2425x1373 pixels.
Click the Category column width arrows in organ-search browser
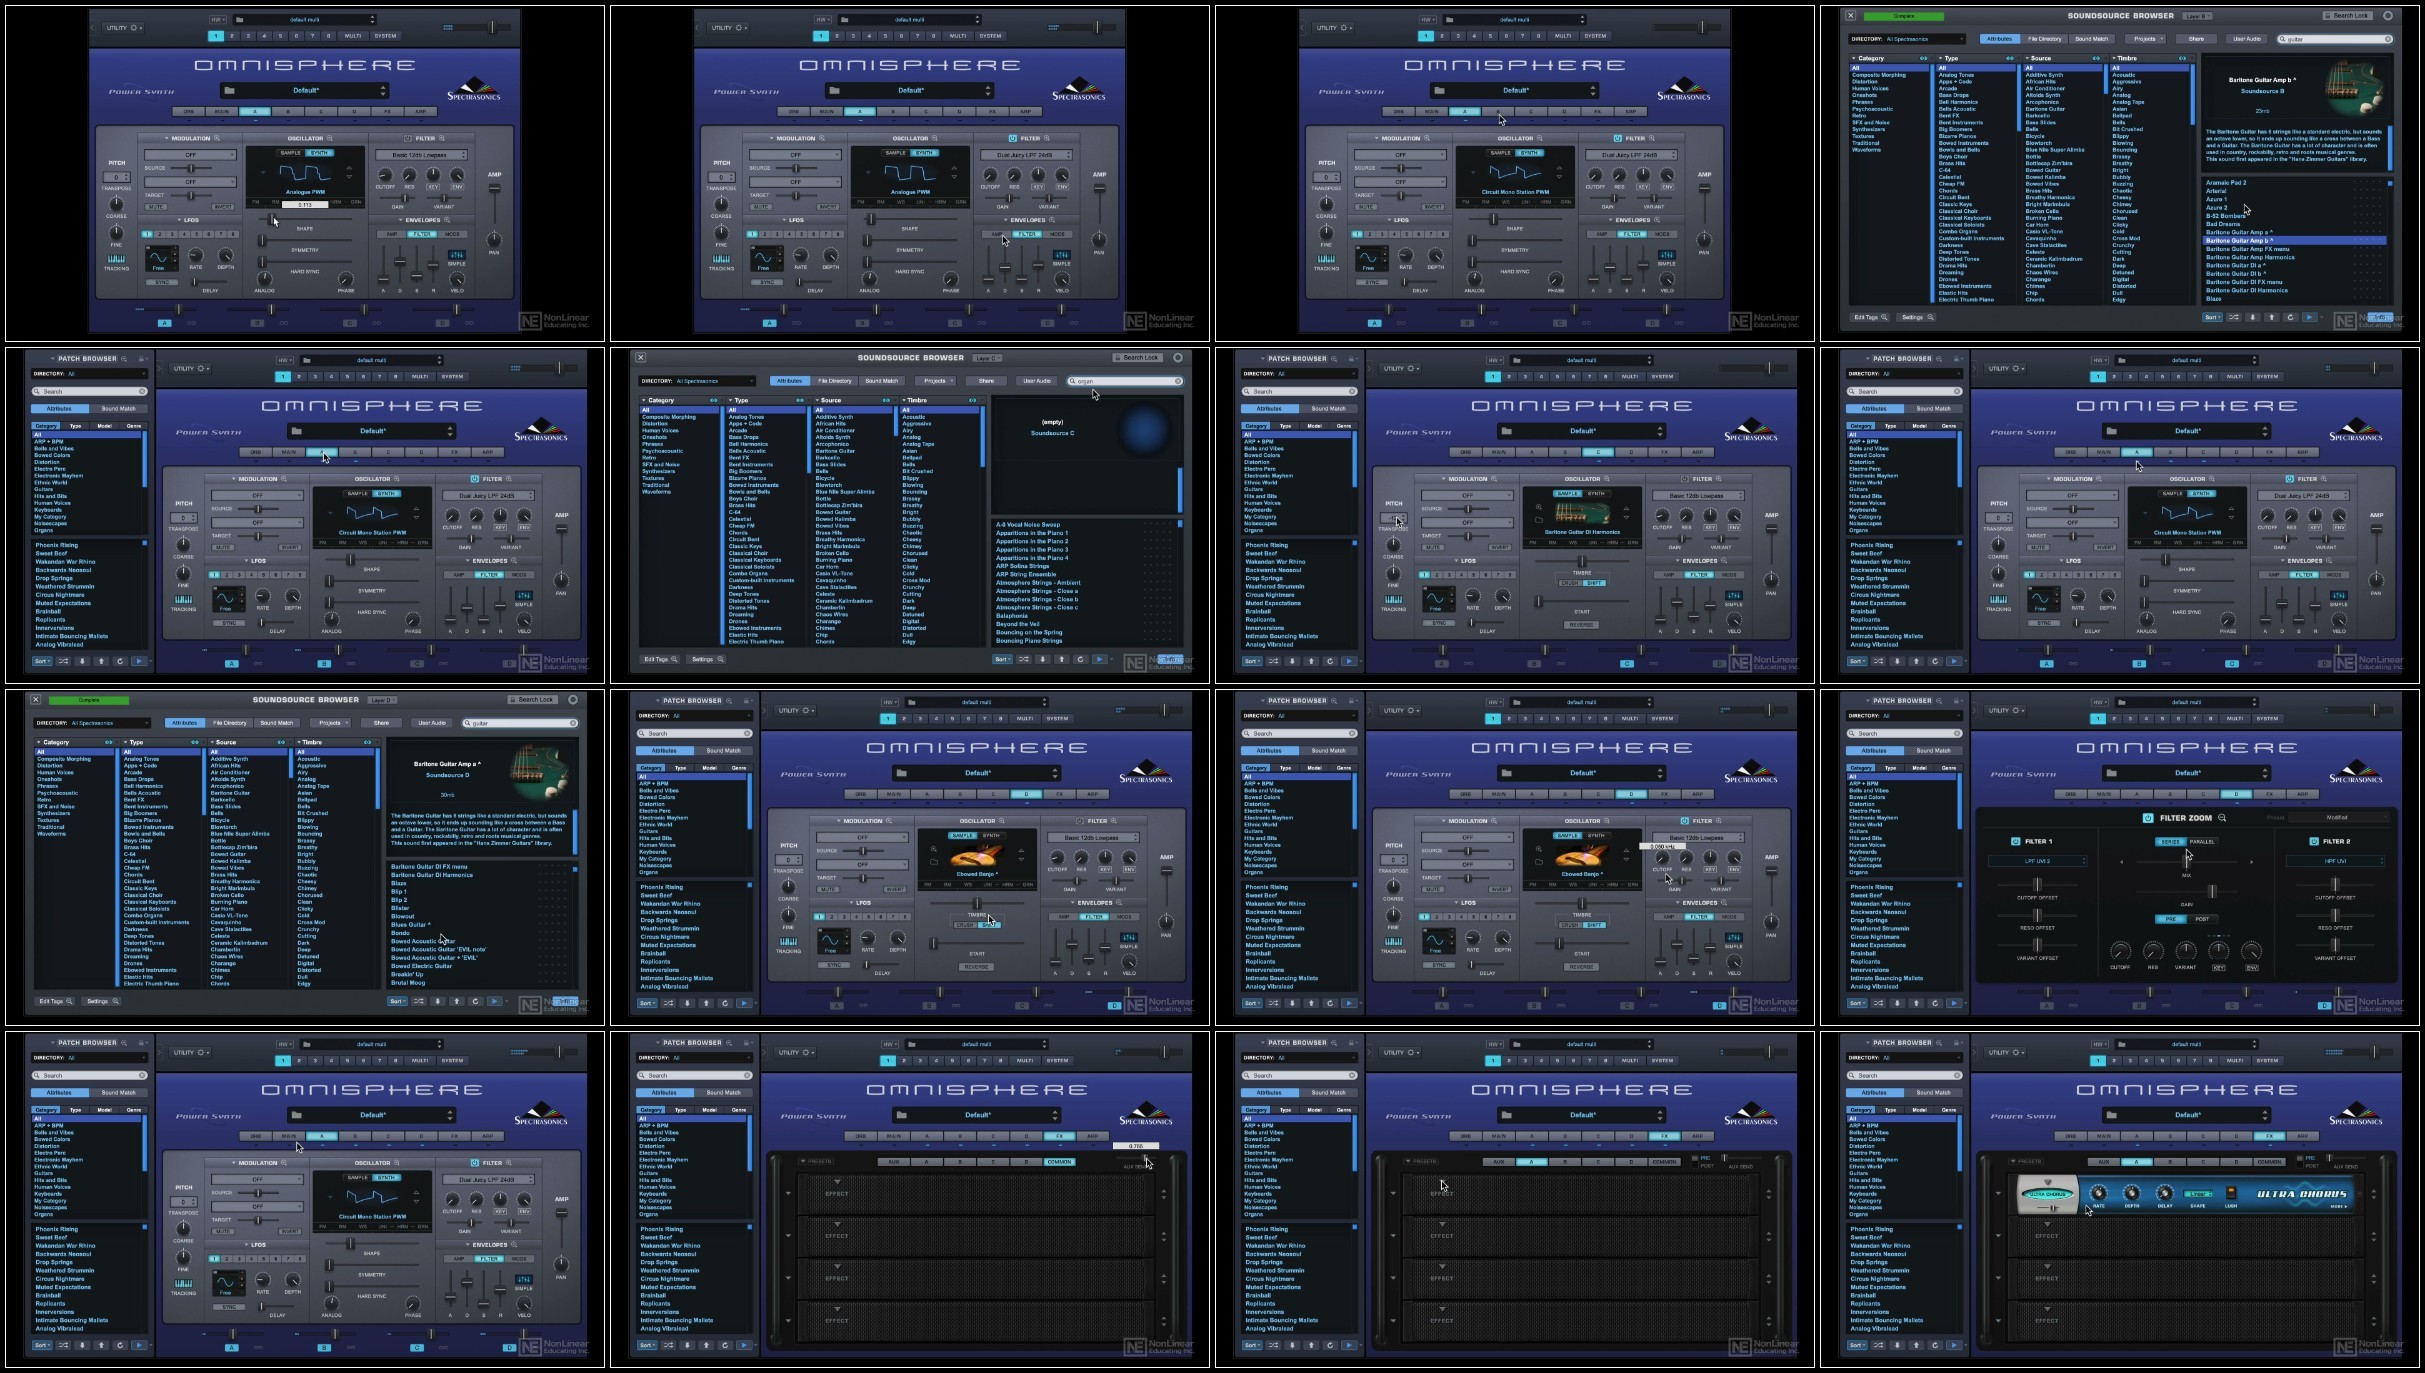[713, 400]
